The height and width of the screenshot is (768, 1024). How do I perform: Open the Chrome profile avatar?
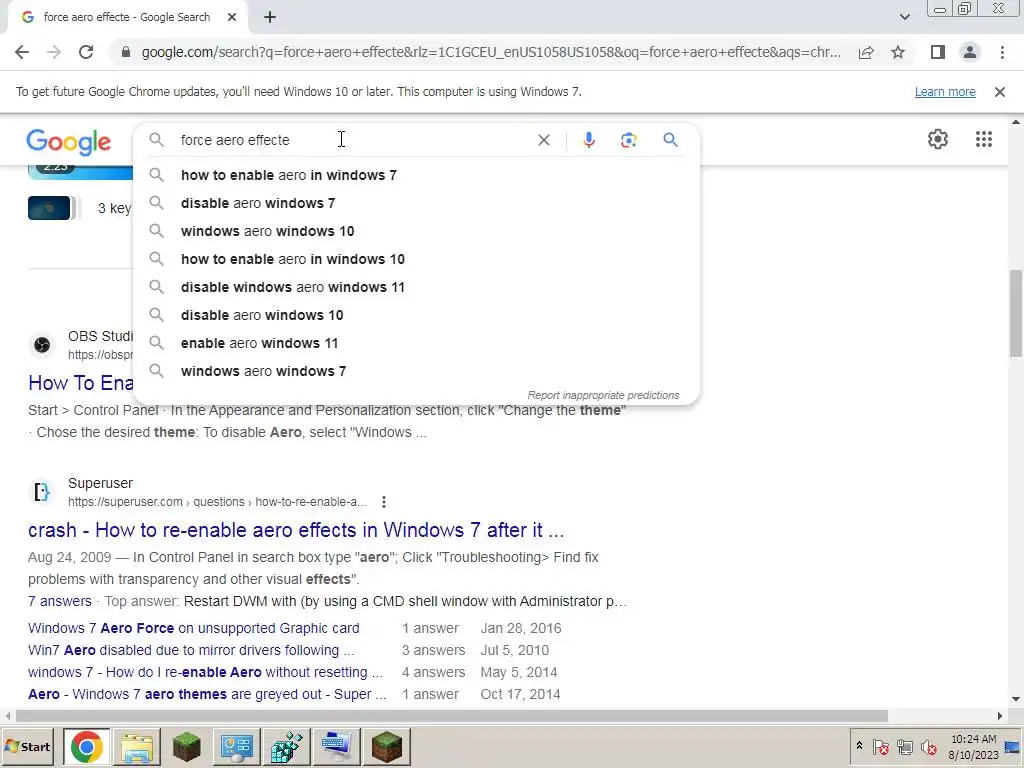(x=970, y=52)
